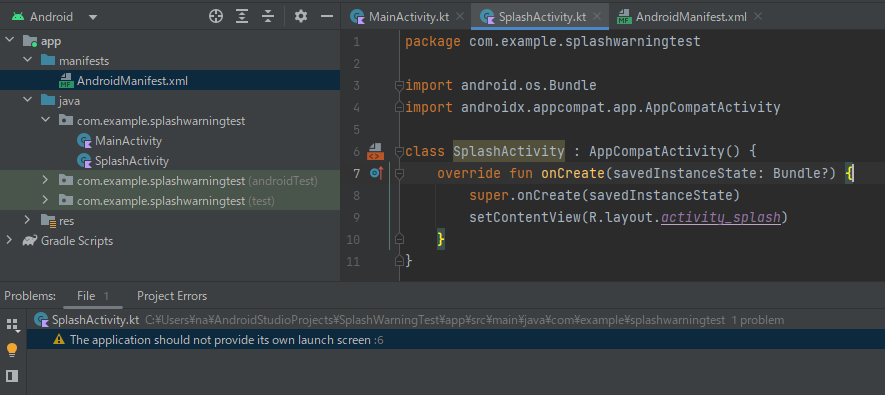
Task: Click the Expand All icon in project toolbar
Action: 242,16
